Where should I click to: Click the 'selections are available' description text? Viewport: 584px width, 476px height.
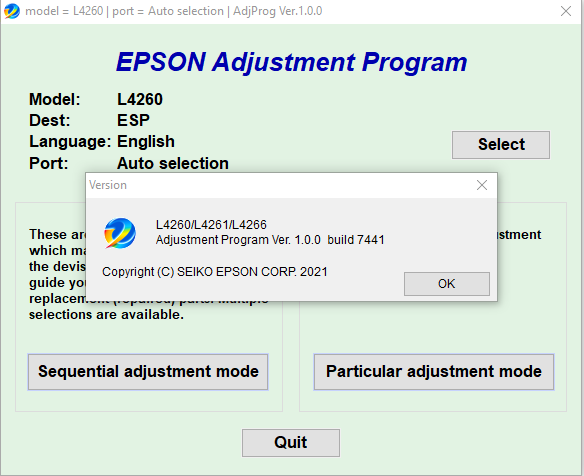click(107, 315)
